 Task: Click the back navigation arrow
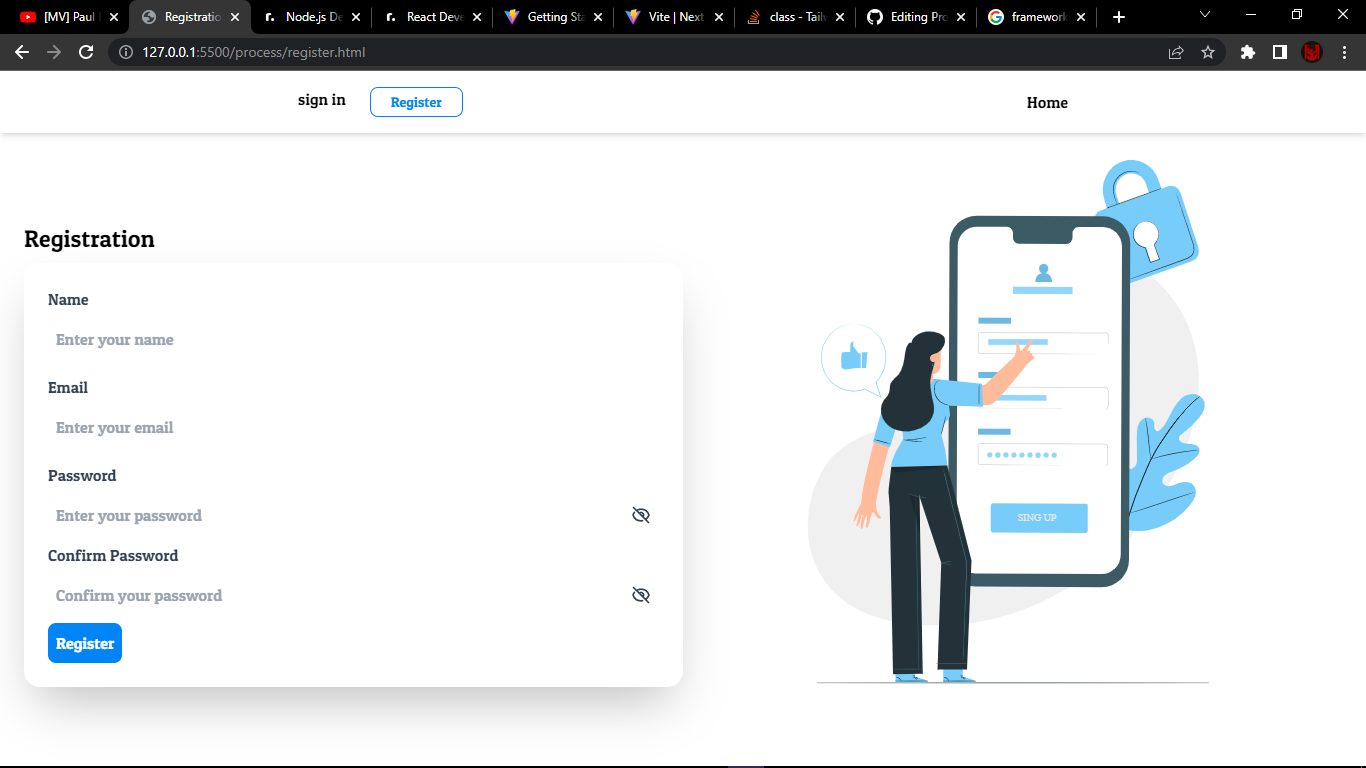(22, 52)
